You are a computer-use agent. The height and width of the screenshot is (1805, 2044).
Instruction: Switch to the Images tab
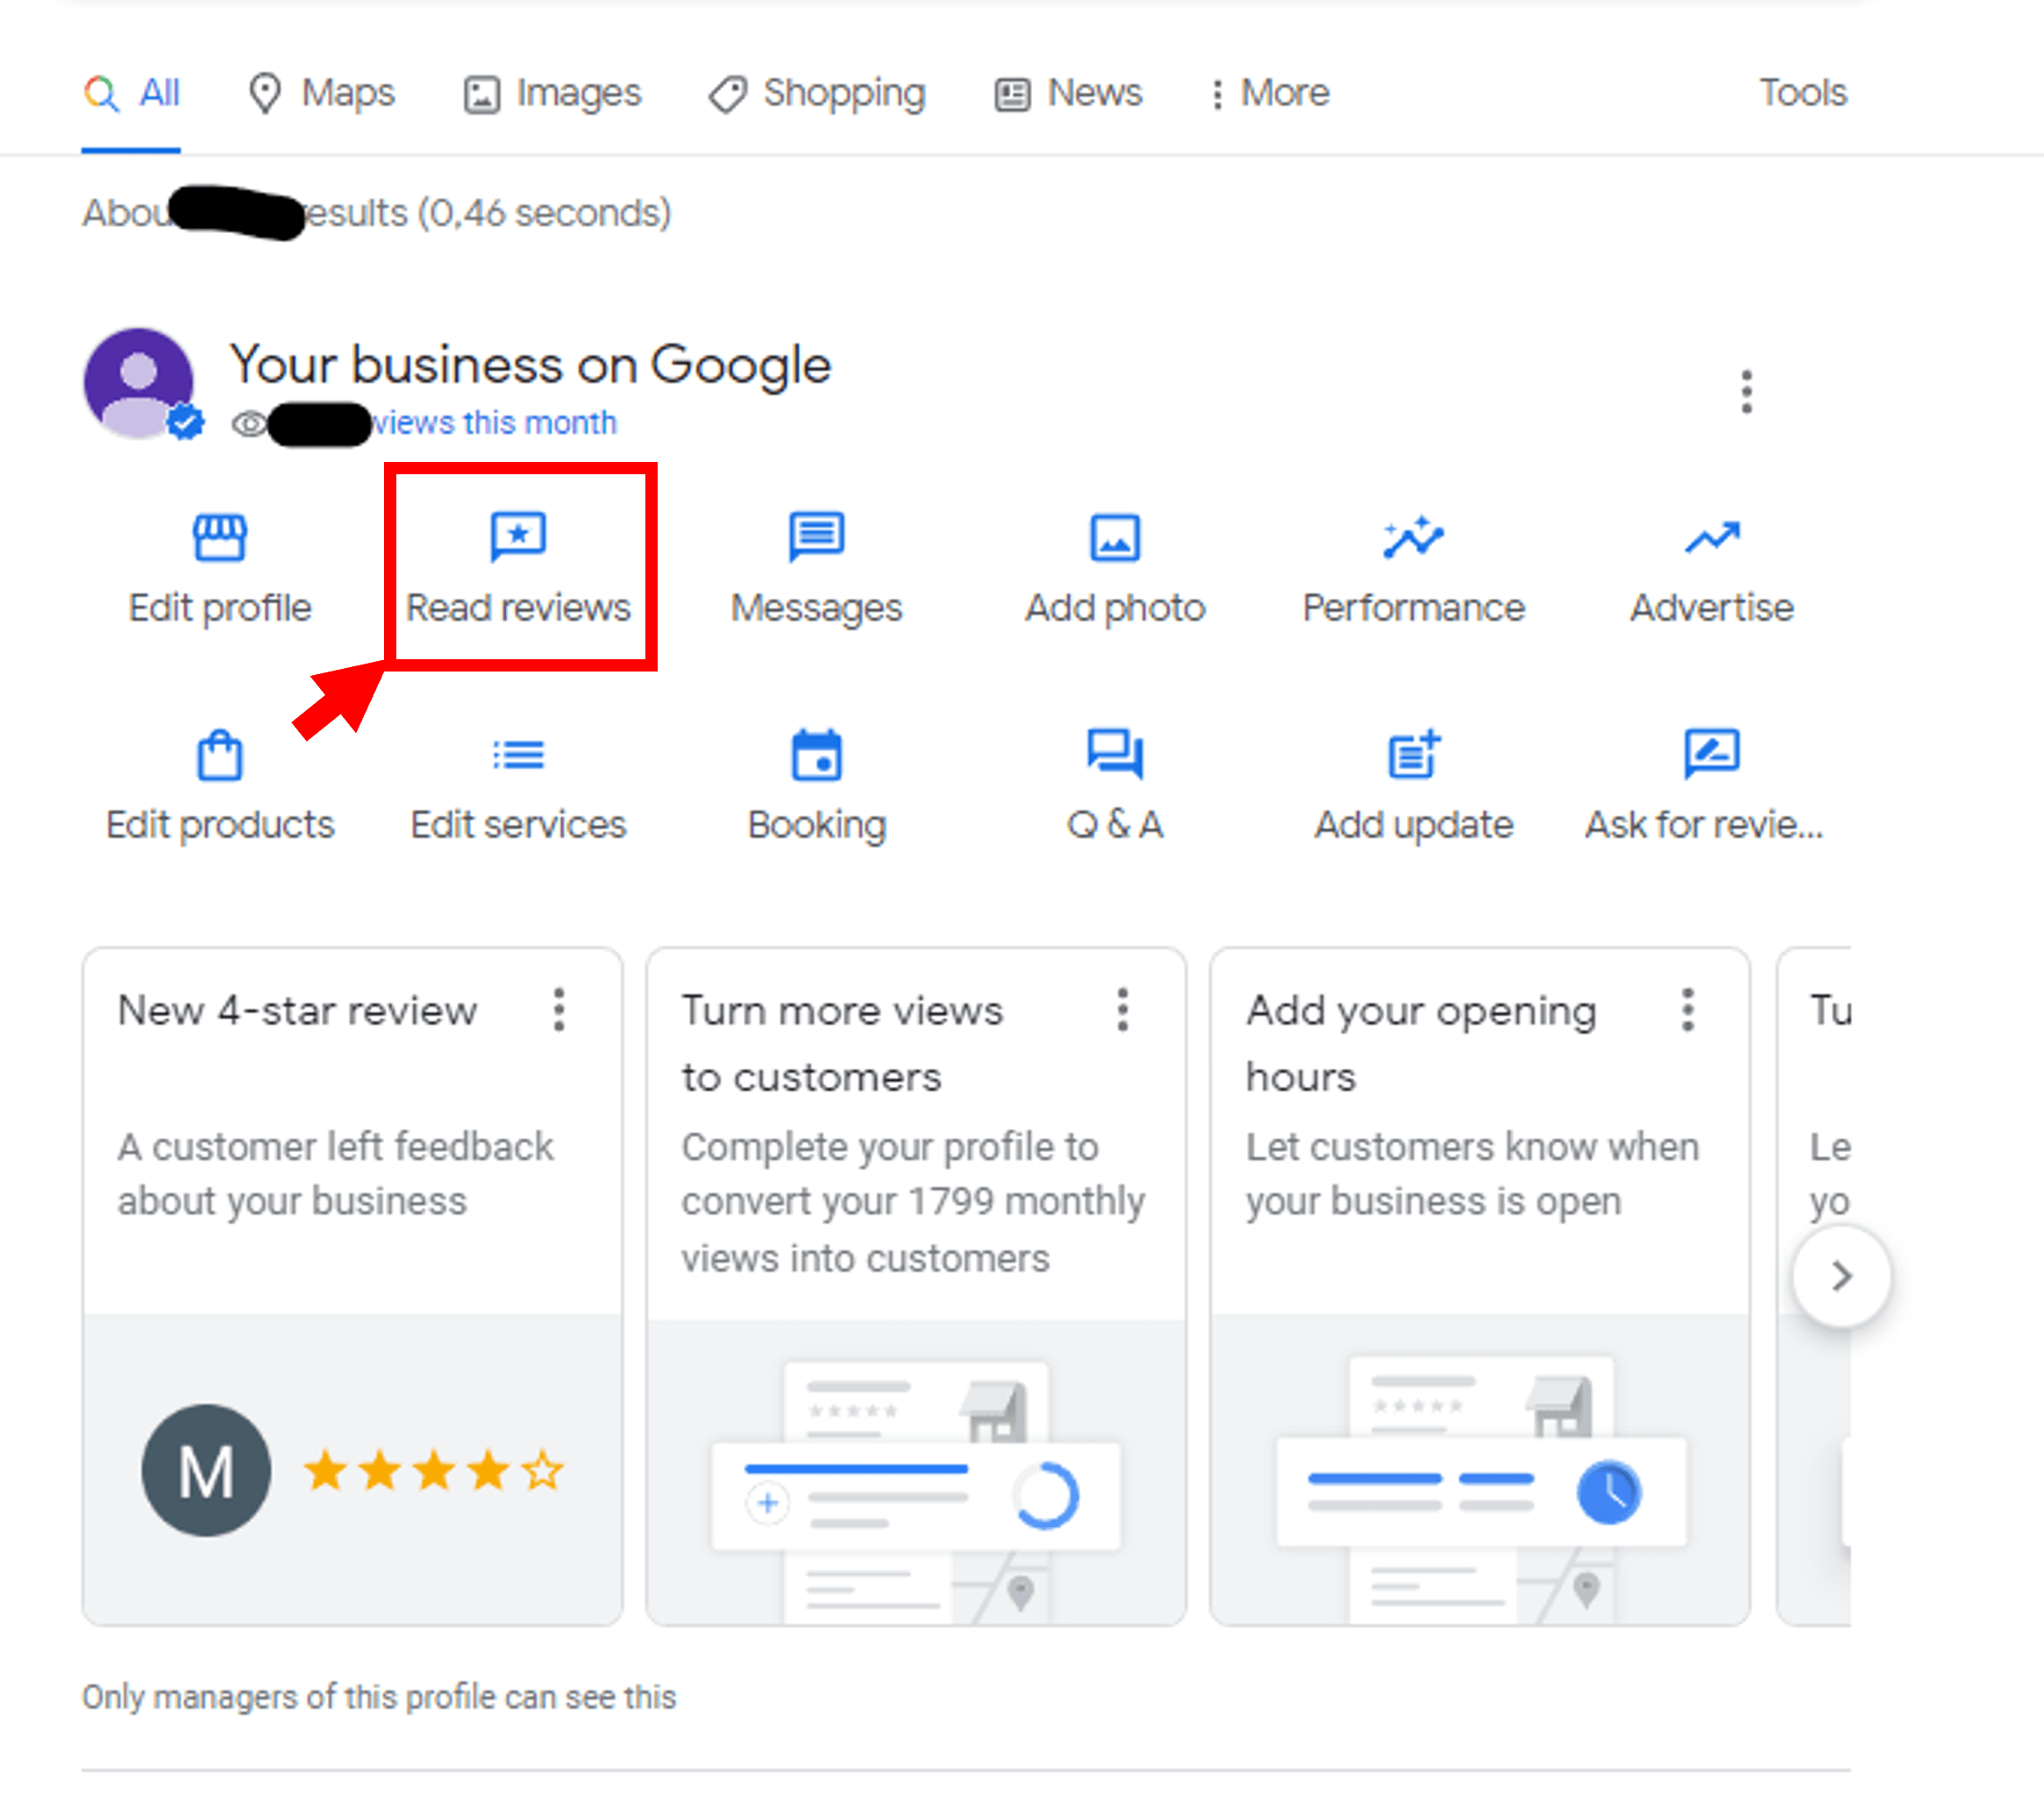(x=552, y=93)
